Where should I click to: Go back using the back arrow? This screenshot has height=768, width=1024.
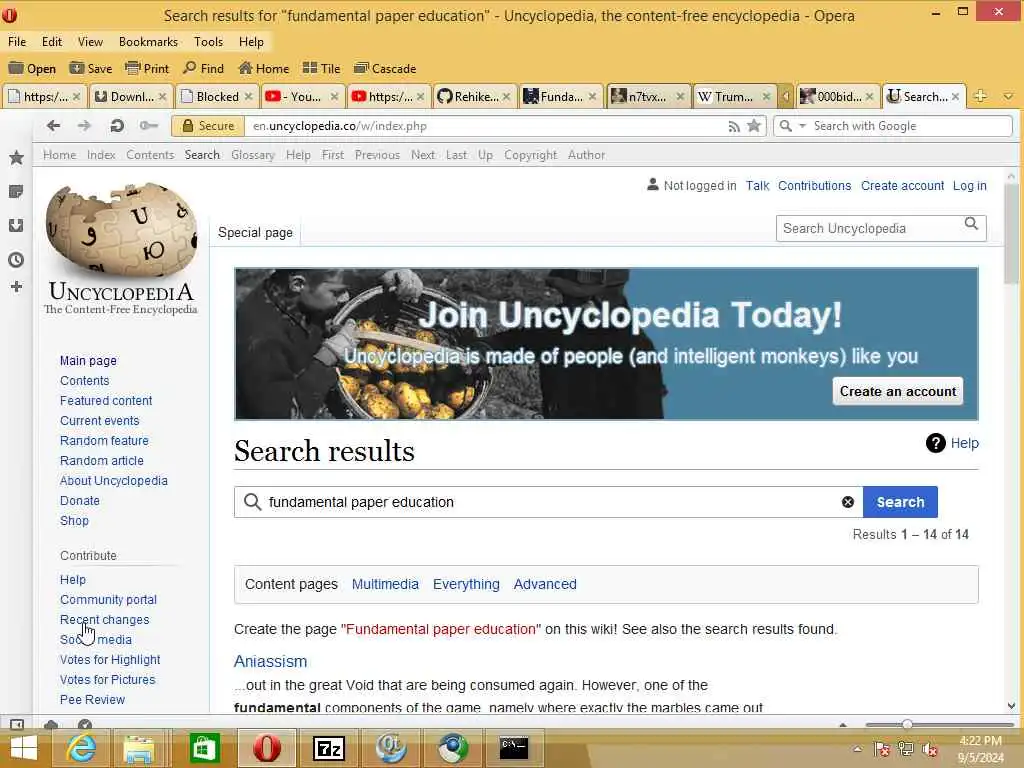click(54, 126)
